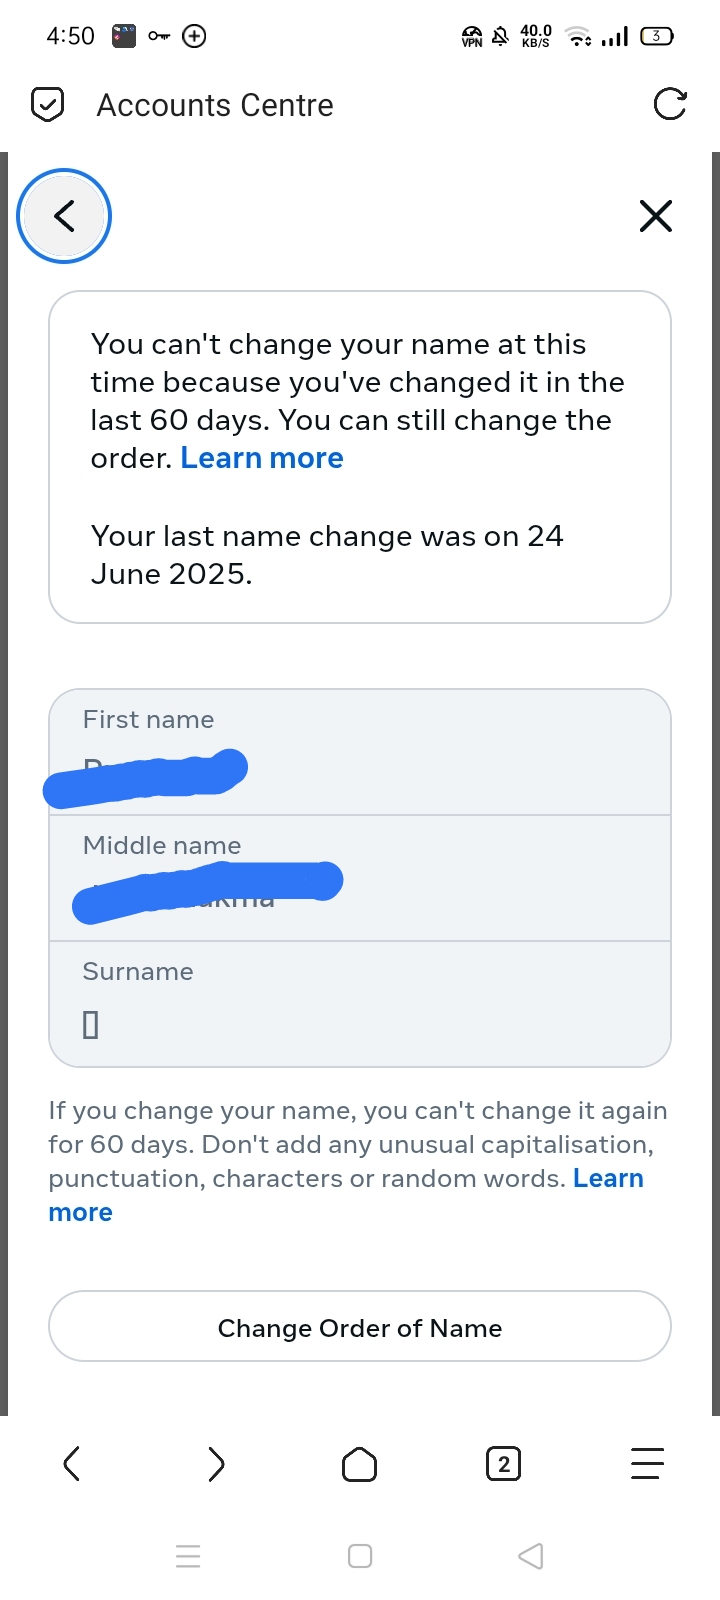Tap the Surname field
Viewport: 720px width, 1600px height.
pyautogui.click(x=360, y=1004)
